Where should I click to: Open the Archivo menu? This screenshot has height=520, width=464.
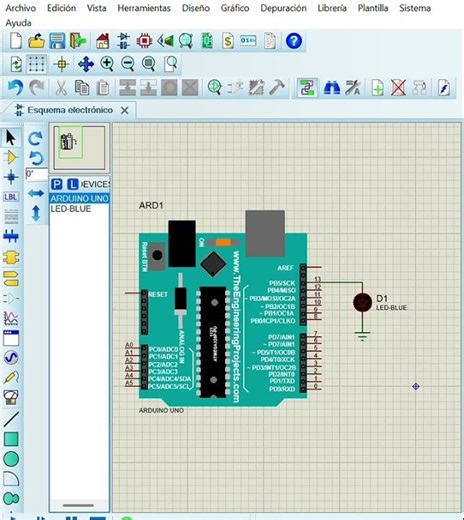click(x=21, y=8)
